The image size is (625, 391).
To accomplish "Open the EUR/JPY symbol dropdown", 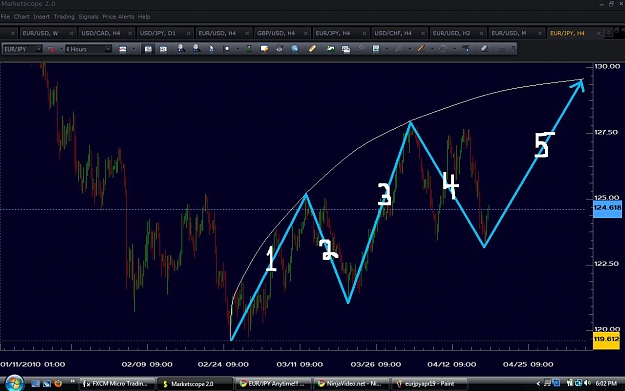I will click(x=38, y=49).
